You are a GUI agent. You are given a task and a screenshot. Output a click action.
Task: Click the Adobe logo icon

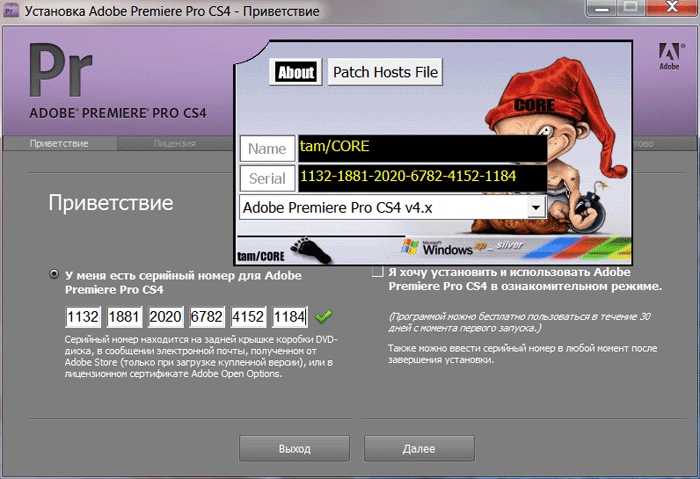(670, 56)
